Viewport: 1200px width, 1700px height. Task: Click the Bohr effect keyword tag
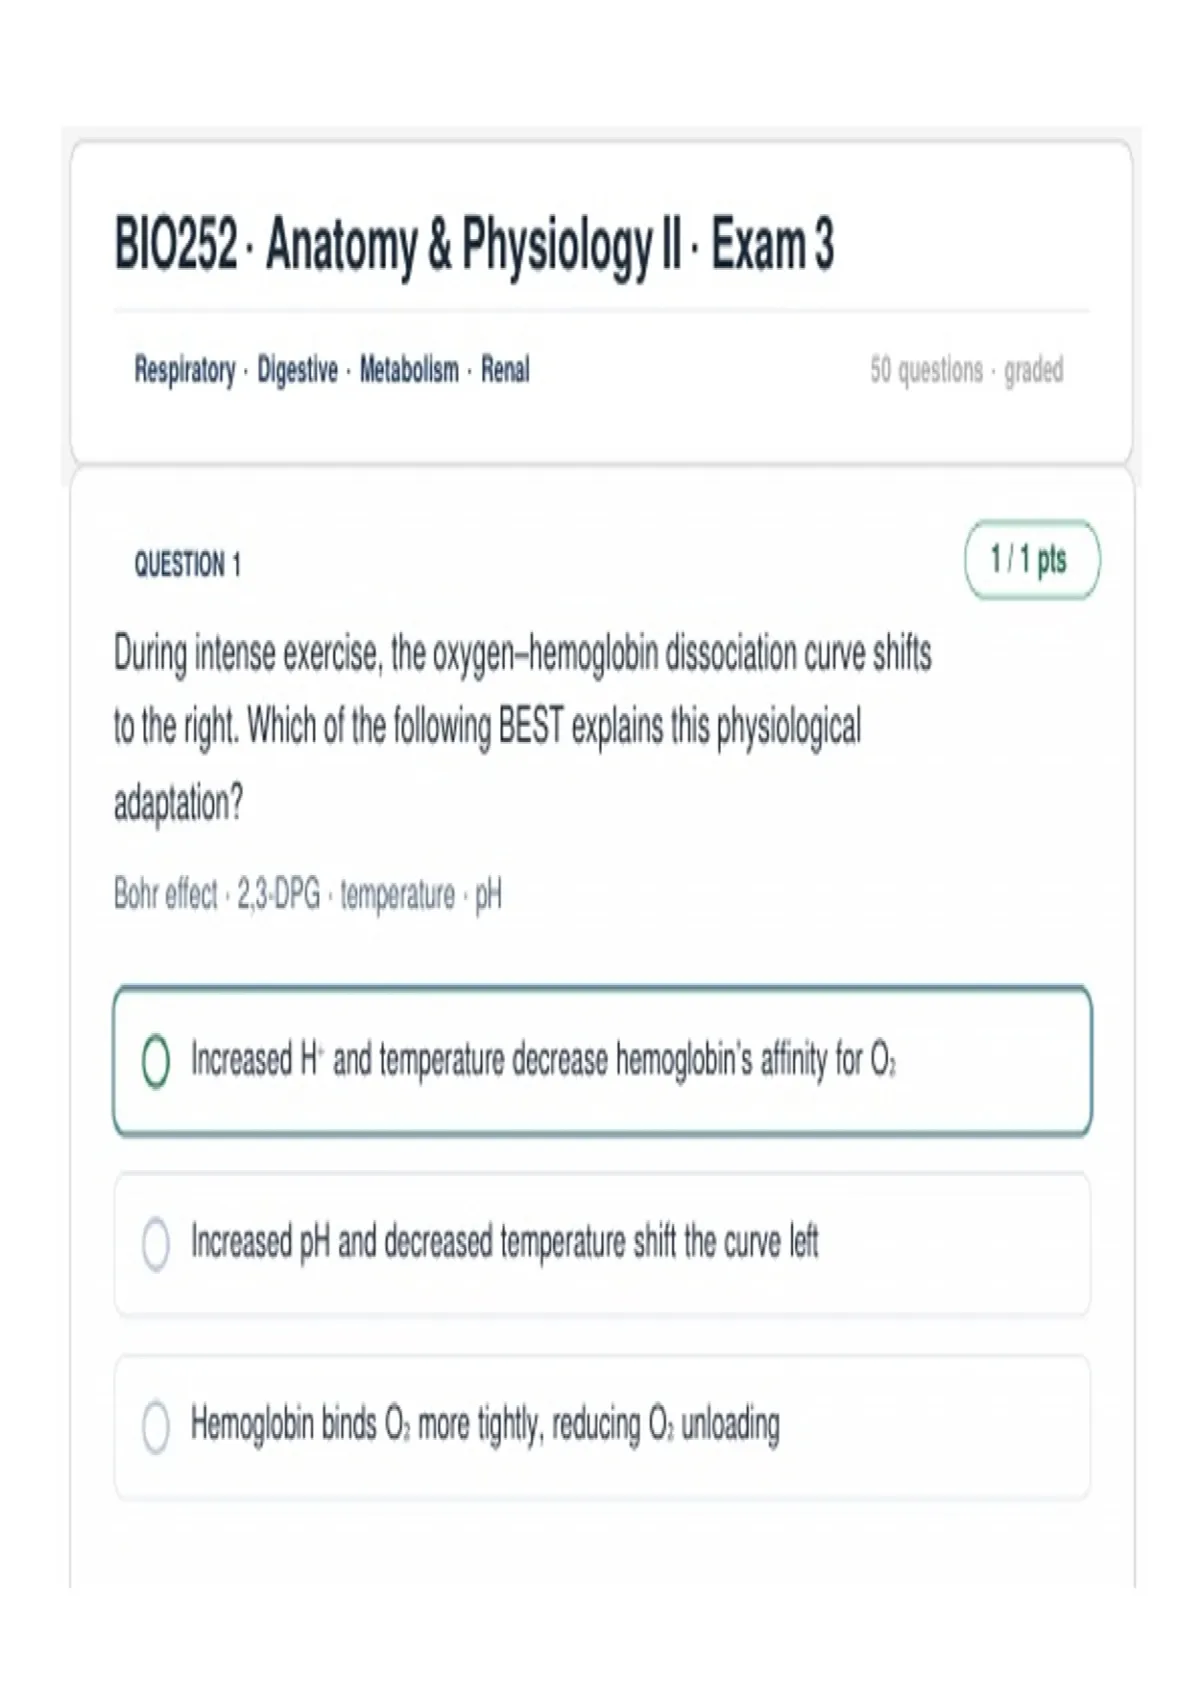[165, 894]
